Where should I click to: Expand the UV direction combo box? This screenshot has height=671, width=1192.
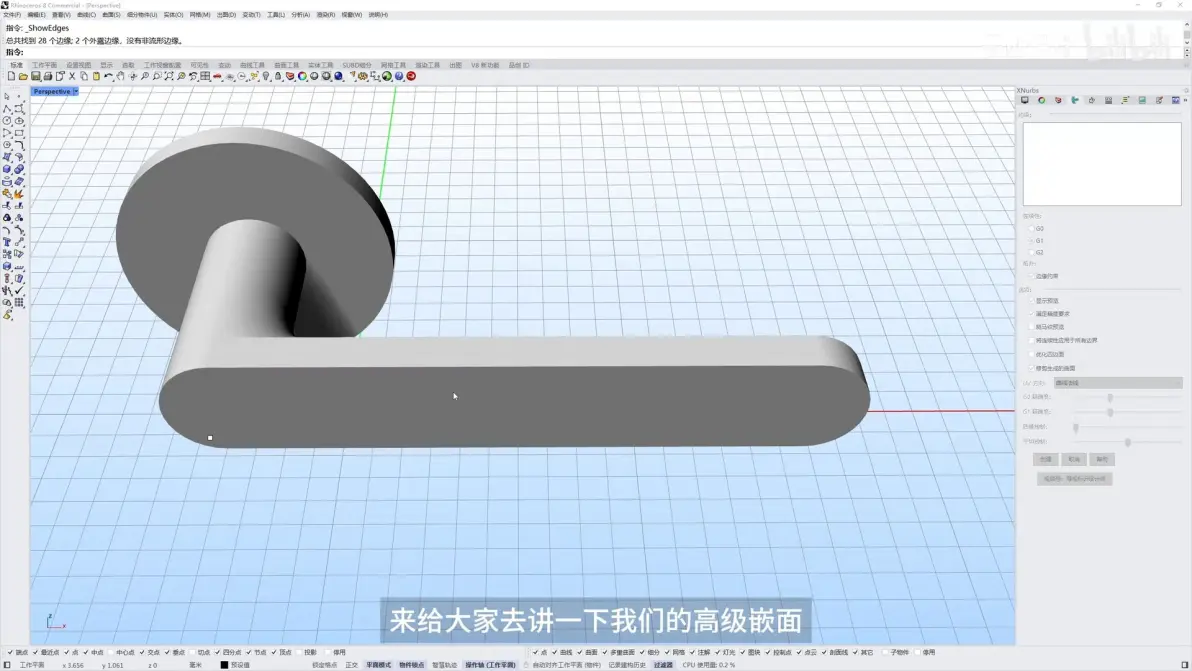(x=1118, y=383)
